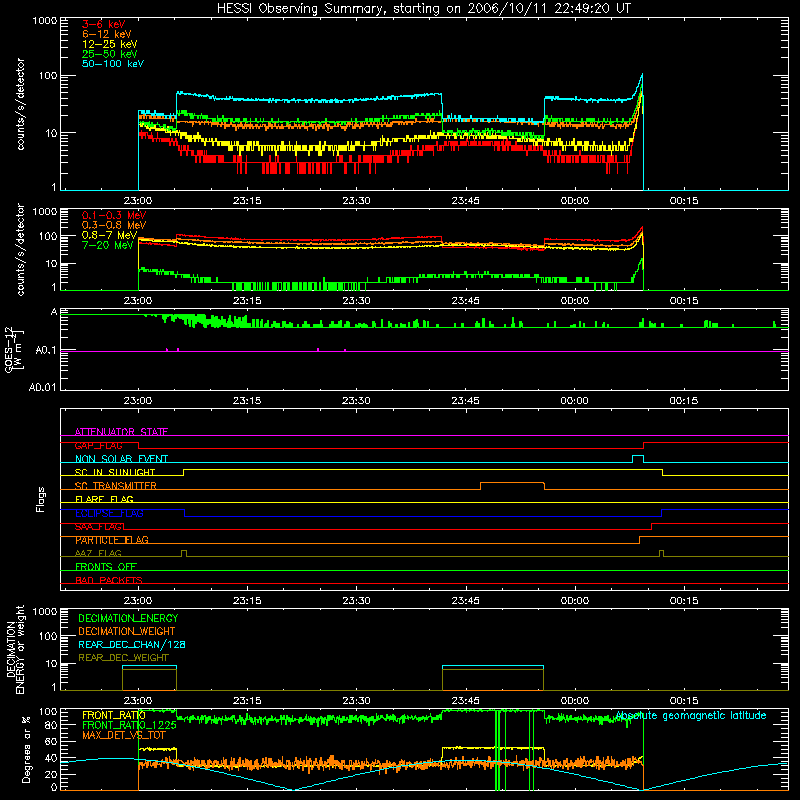Select the red 0.1-0.3 MeV legend label

point(114,215)
